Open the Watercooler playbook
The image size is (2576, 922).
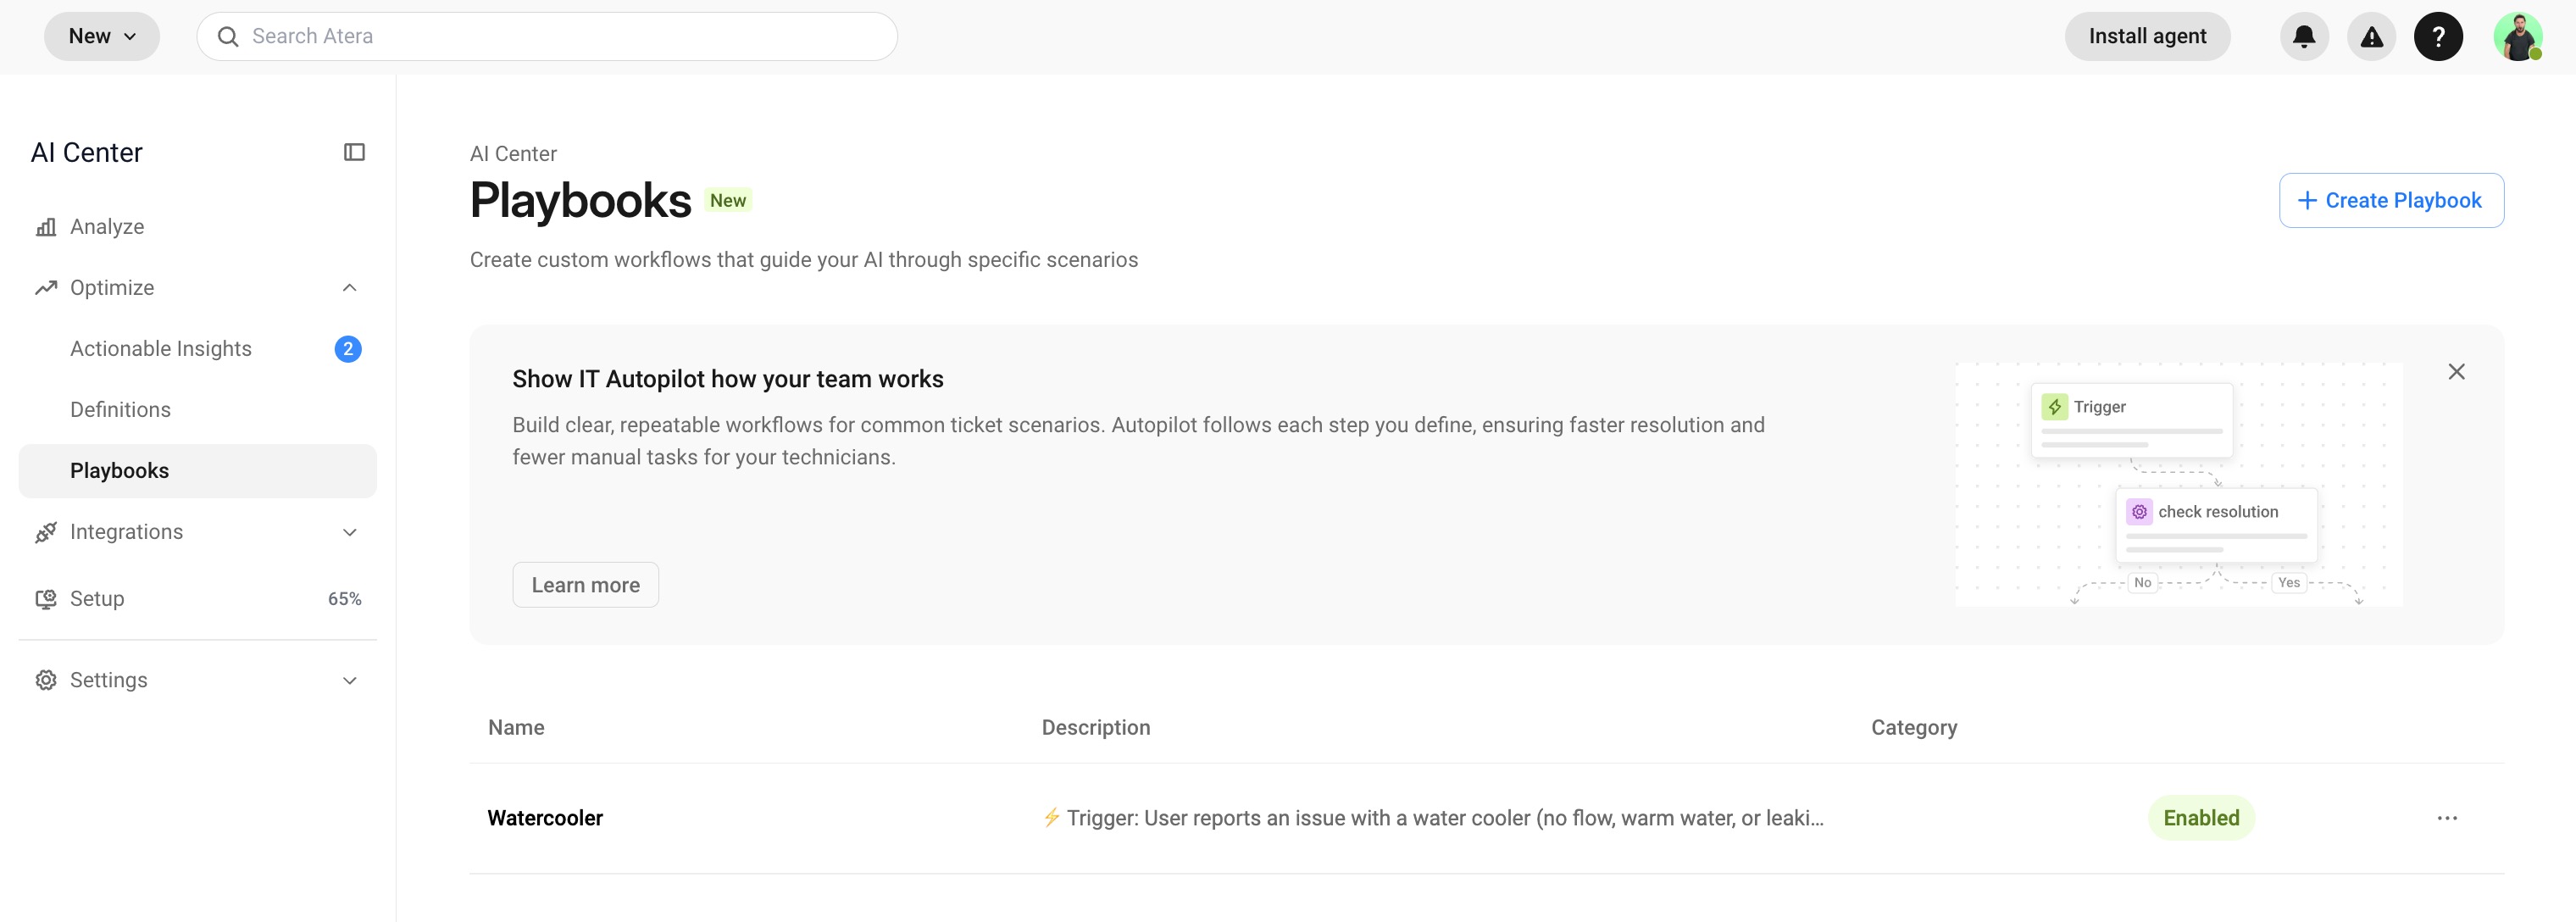(545, 818)
